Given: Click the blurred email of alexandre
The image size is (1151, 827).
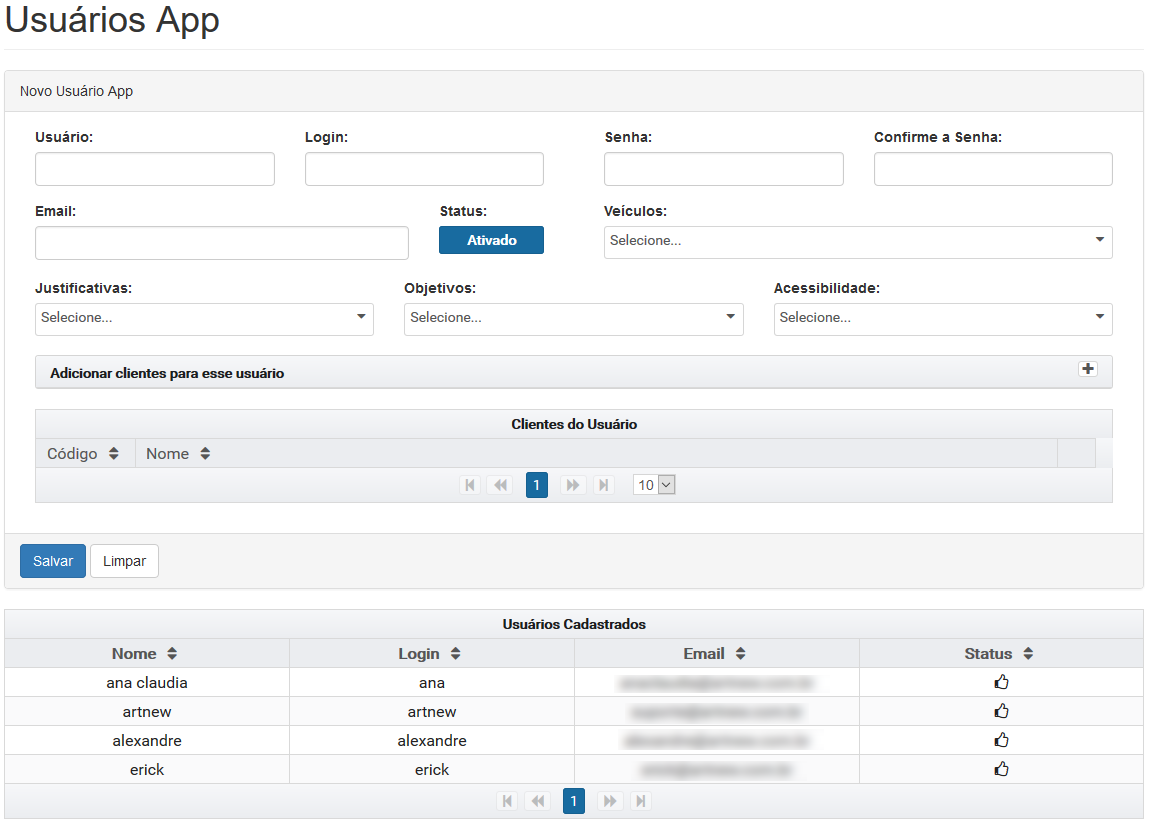Looking at the screenshot, I should click(x=716, y=741).
